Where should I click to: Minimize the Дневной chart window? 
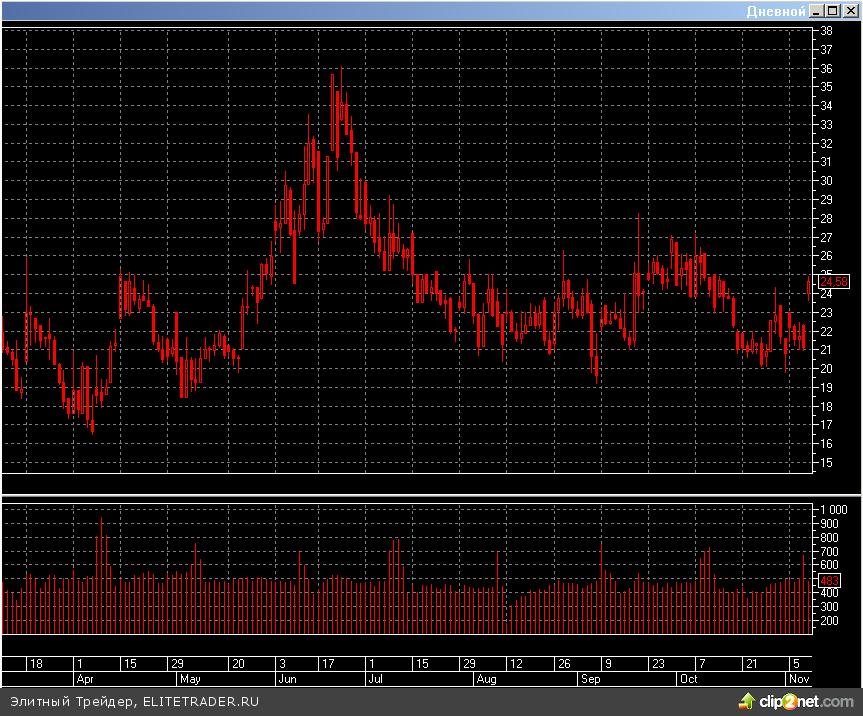[817, 10]
